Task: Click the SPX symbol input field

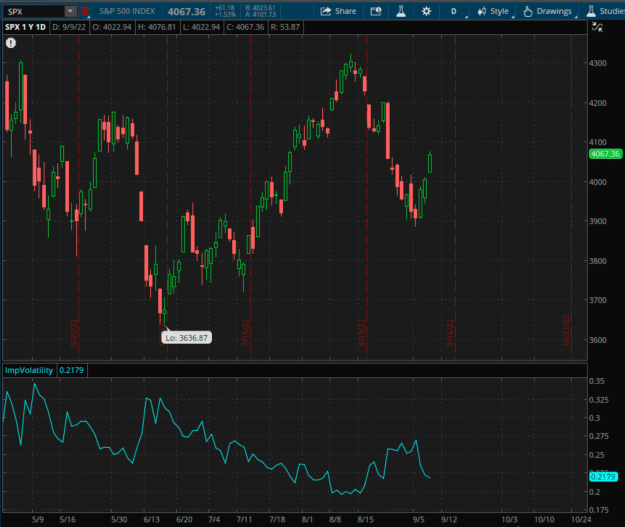Action: (33, 11)
